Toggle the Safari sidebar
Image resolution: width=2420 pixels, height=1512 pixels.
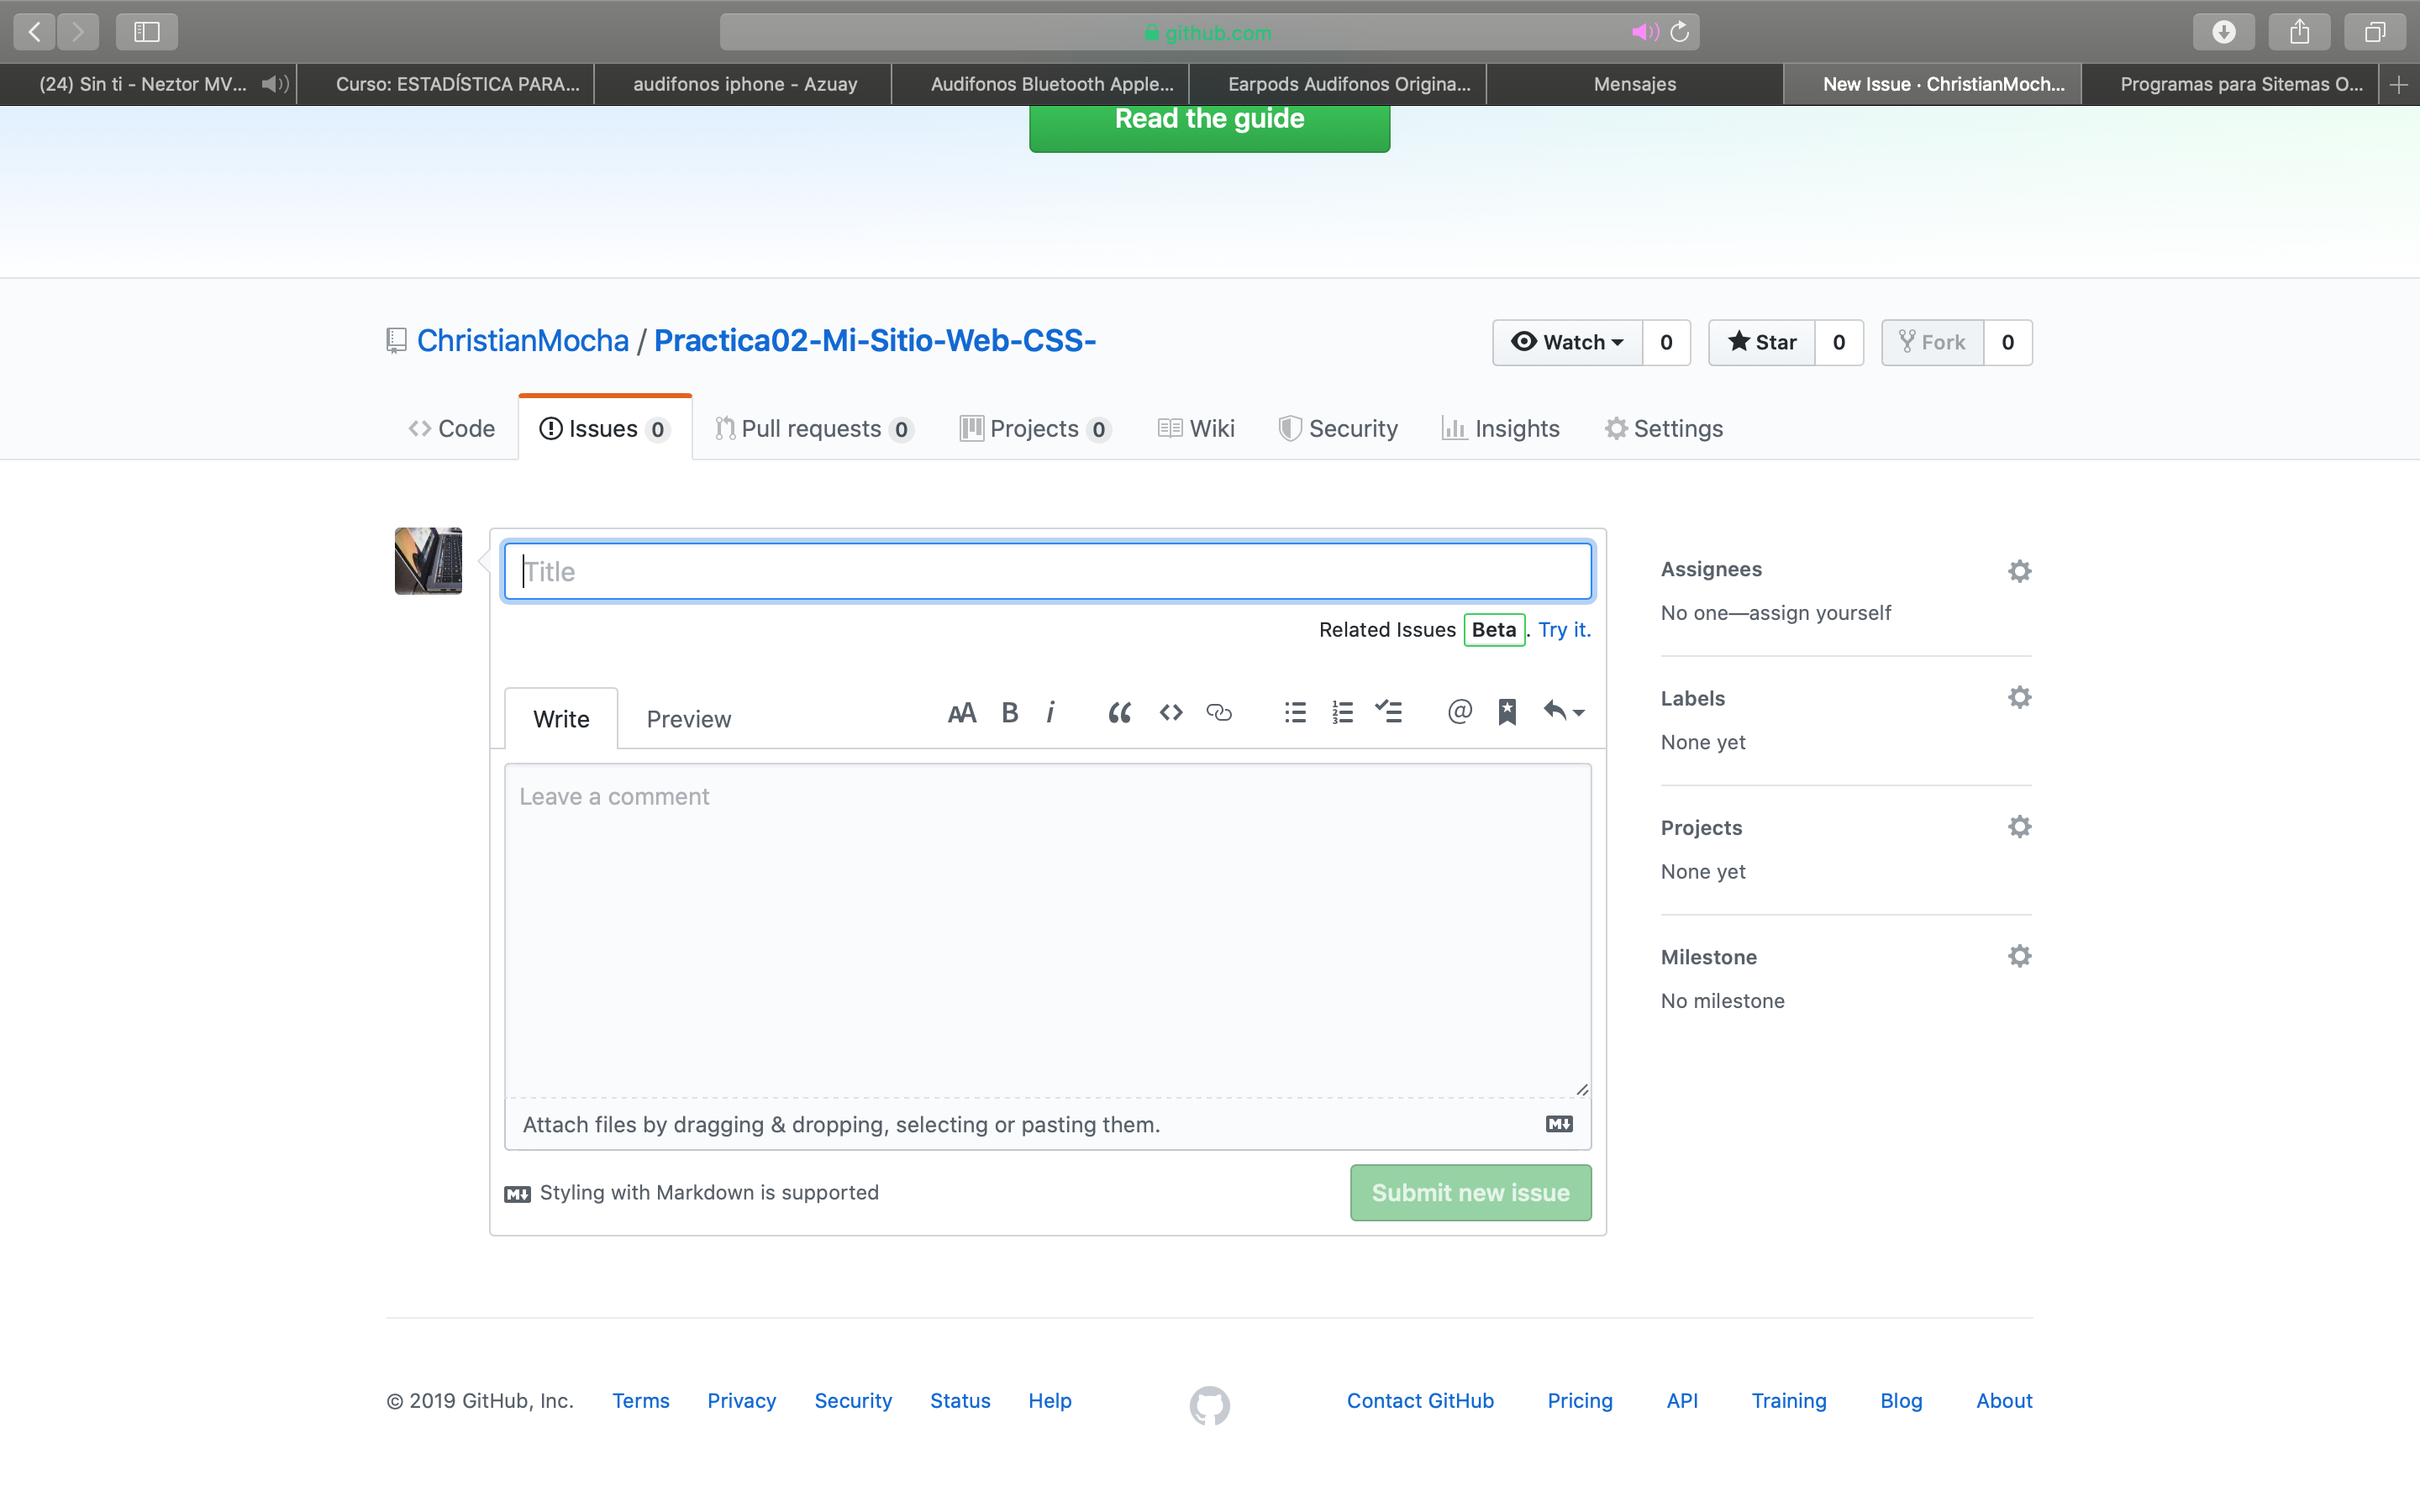[x=146, y=31]
